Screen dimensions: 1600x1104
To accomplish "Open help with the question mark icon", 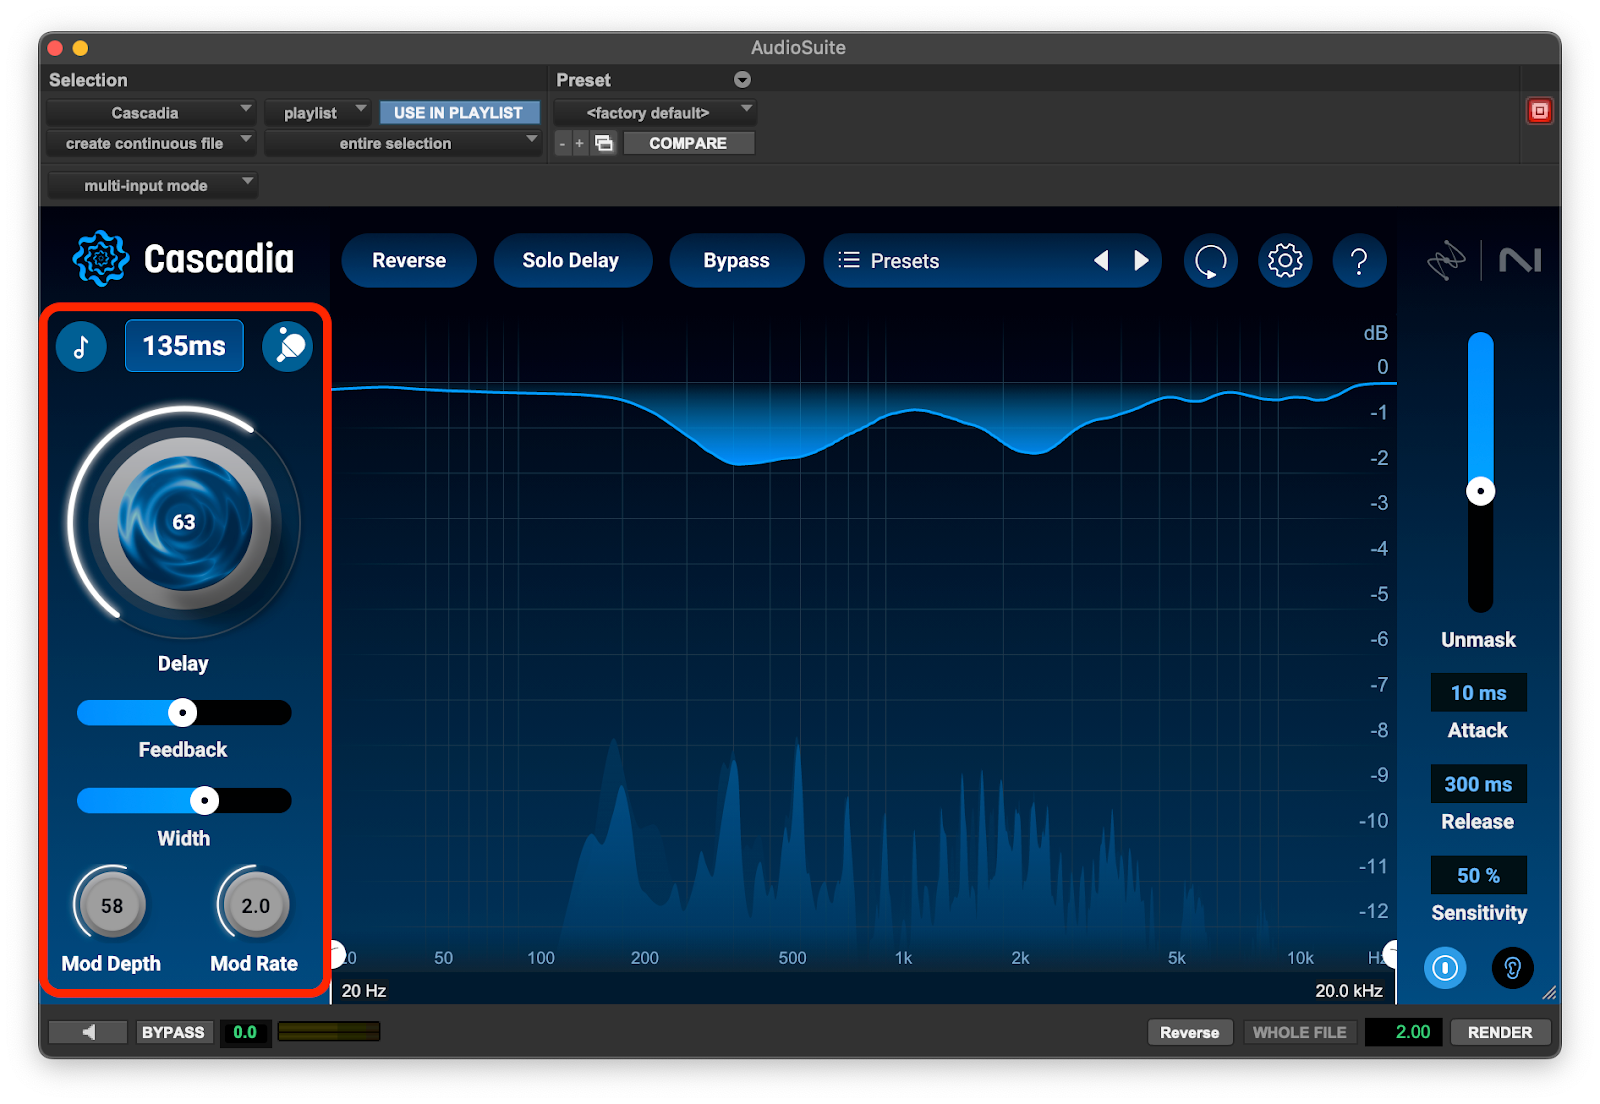I will click(x=1359, y=261).
